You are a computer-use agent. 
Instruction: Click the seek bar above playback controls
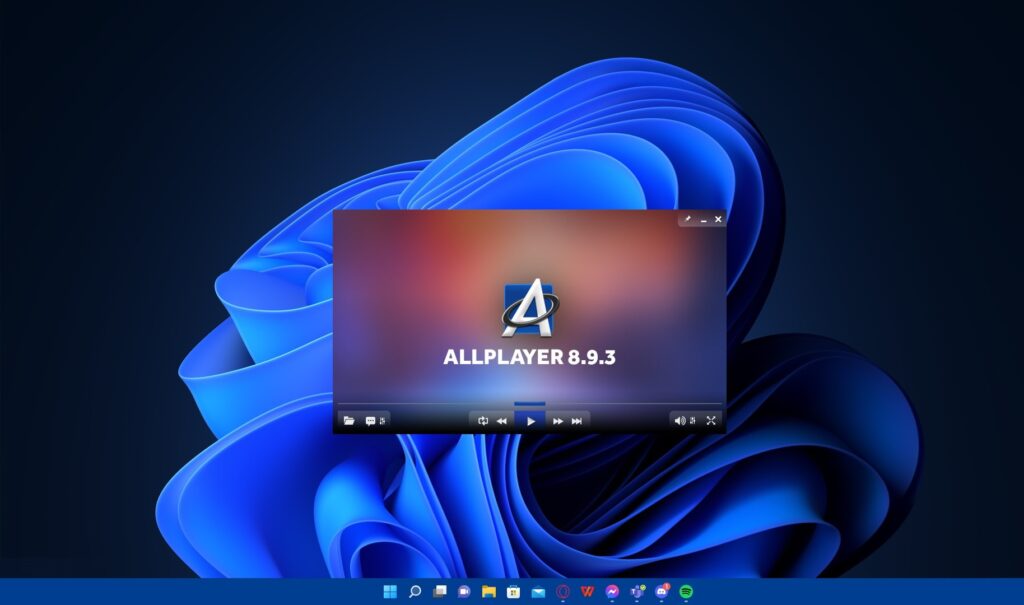pyautogui.click(x=530, y=404)
